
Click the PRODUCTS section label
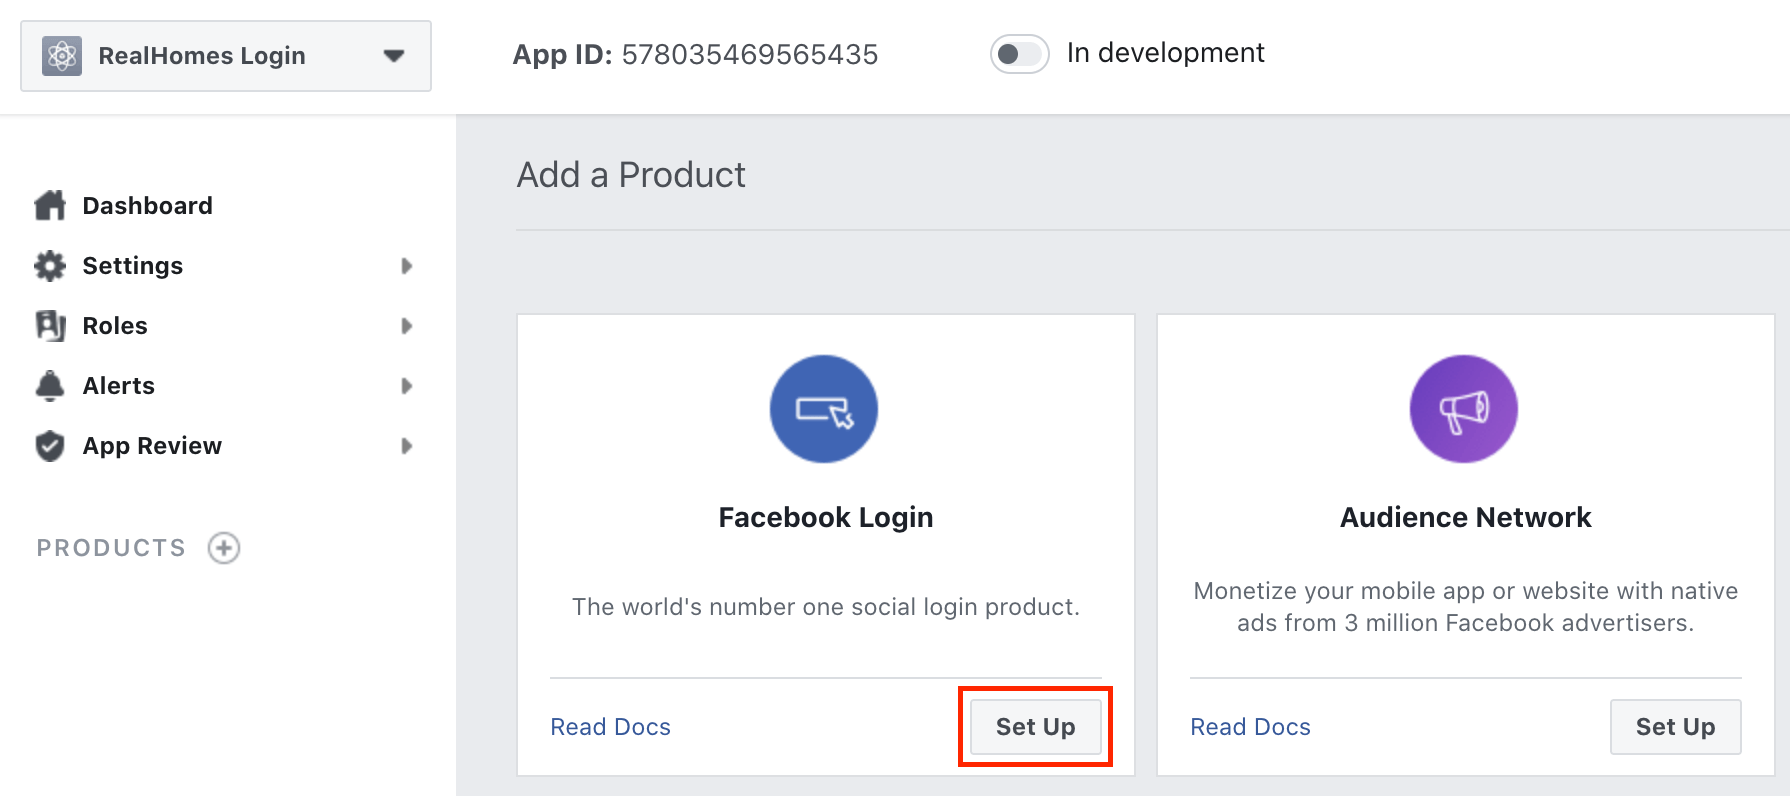tap(111, 548)
